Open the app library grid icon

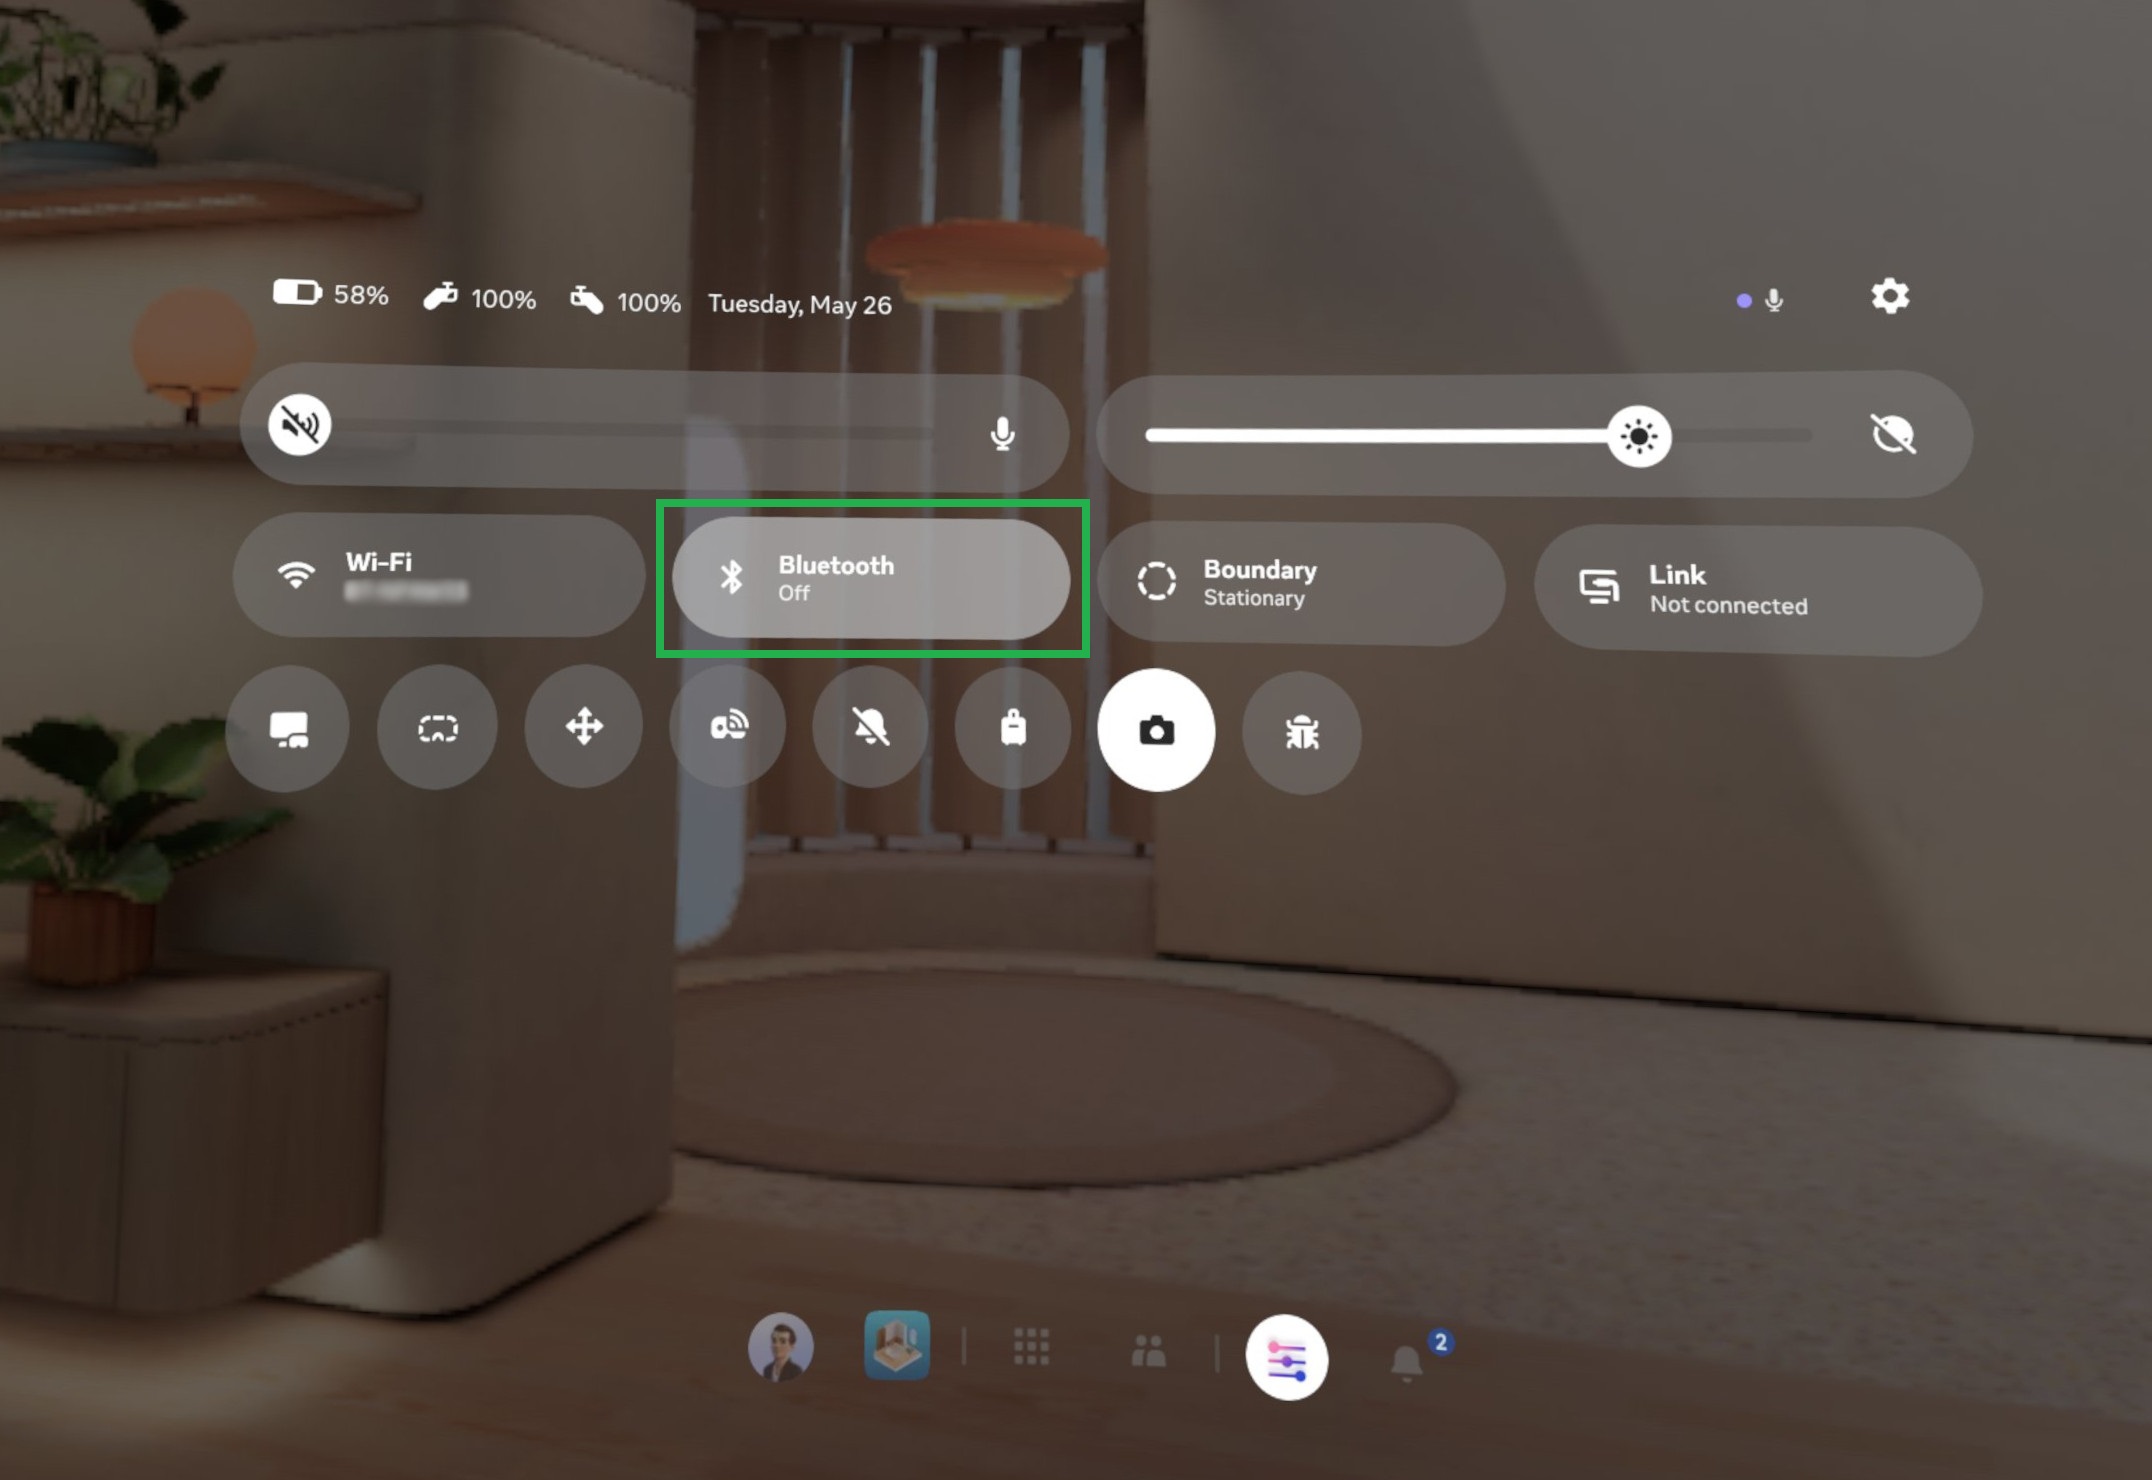[x=1031, y=1347]
